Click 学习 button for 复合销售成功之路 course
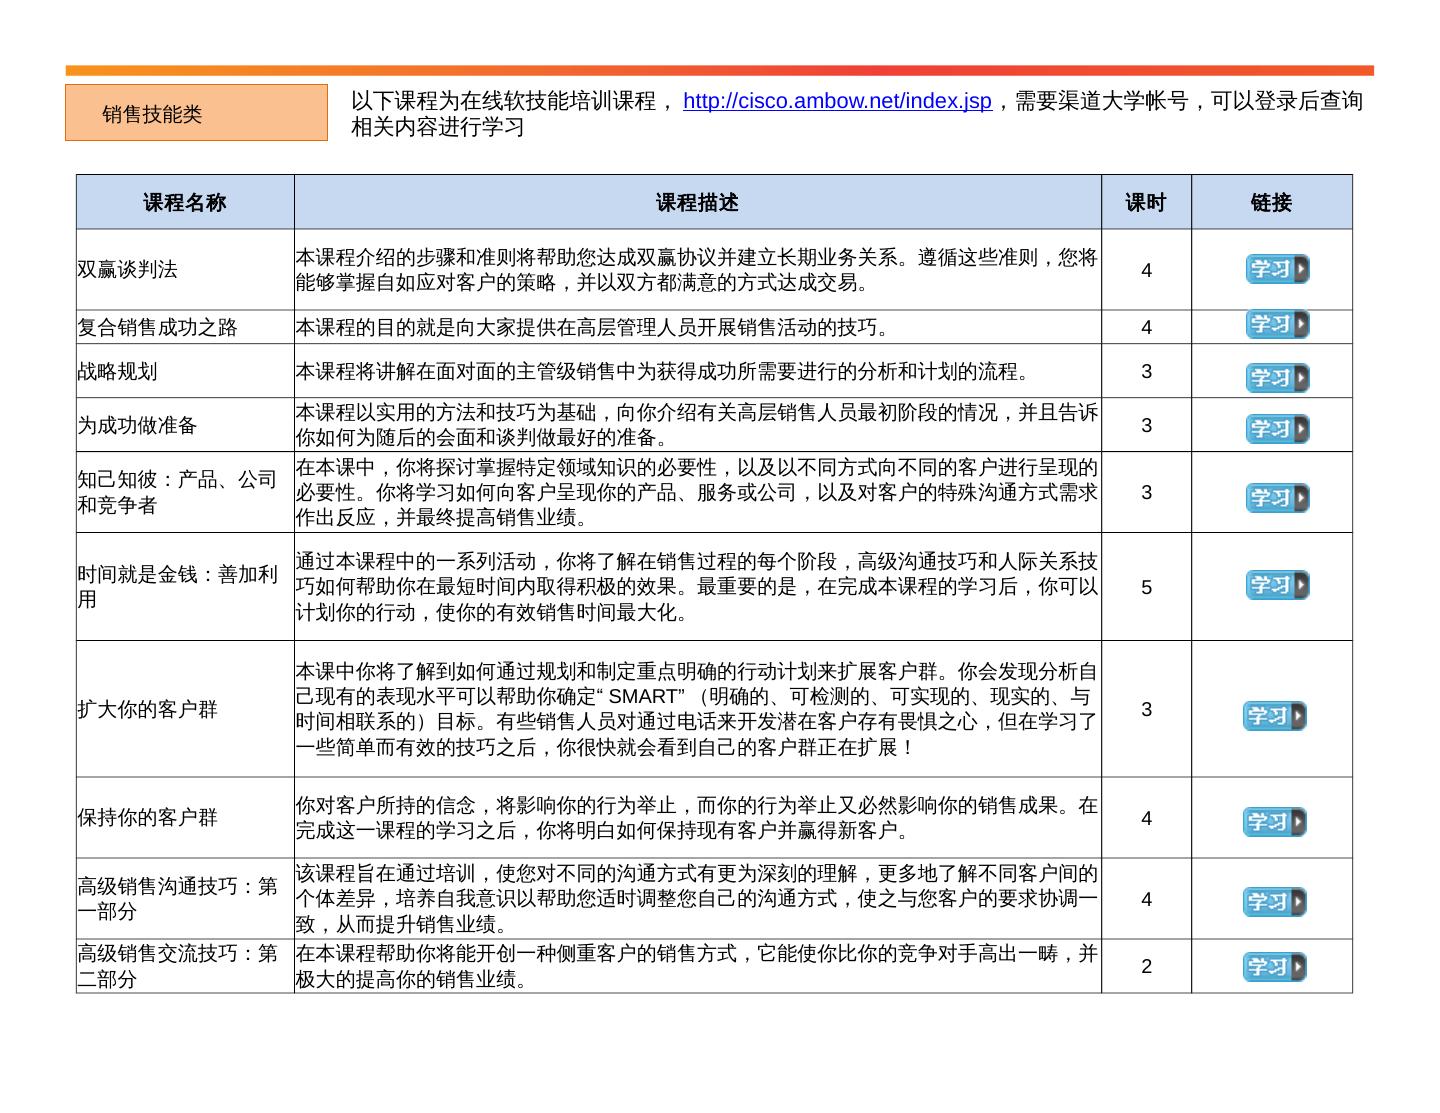Screen dimensions: 1440x1113 pyautogui.click(x=1276, y=325)
